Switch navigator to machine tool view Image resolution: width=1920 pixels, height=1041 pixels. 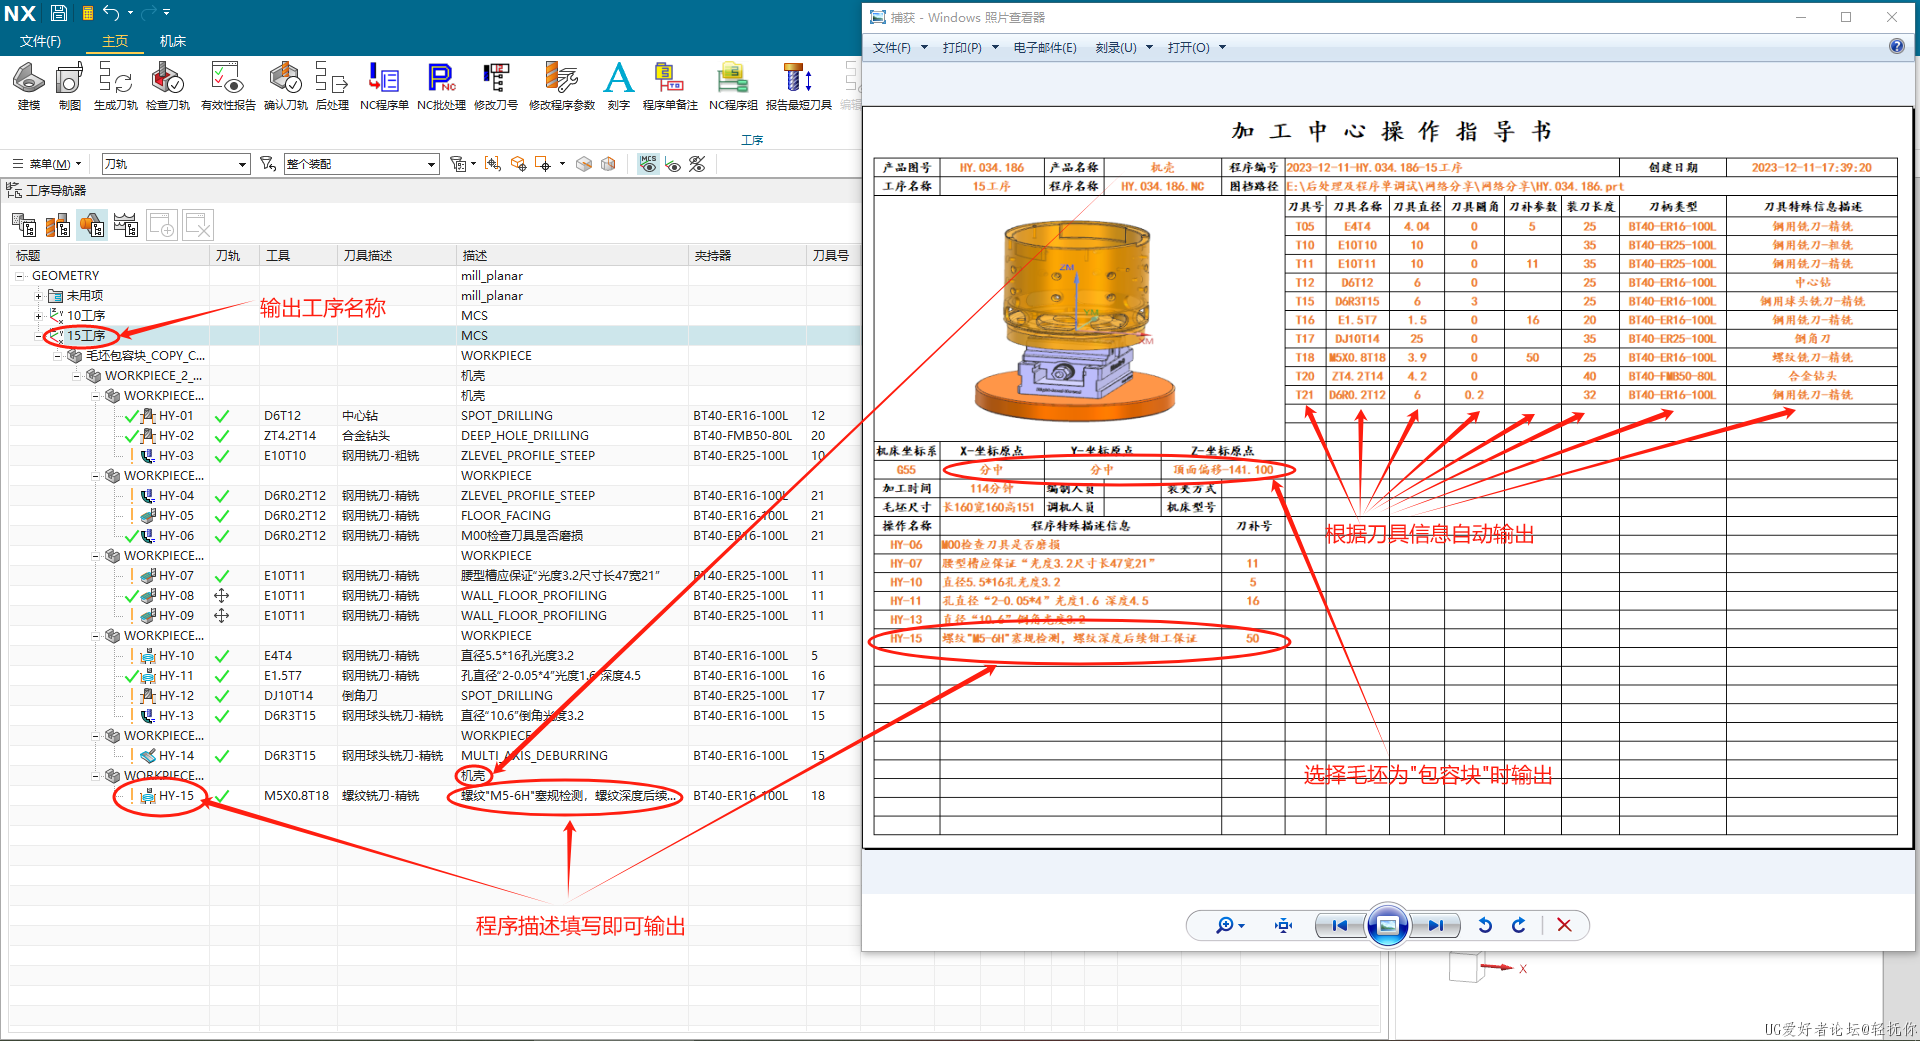coord(58,225)
